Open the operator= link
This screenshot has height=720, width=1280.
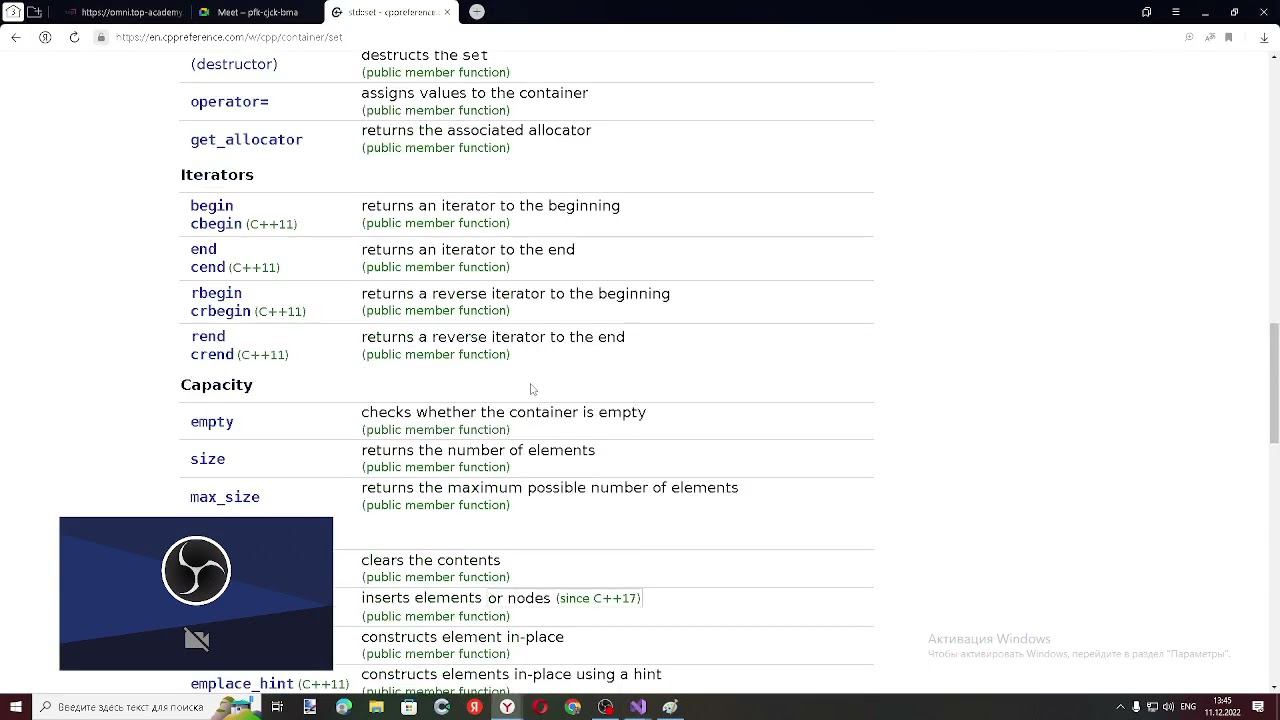pos(230,102)
